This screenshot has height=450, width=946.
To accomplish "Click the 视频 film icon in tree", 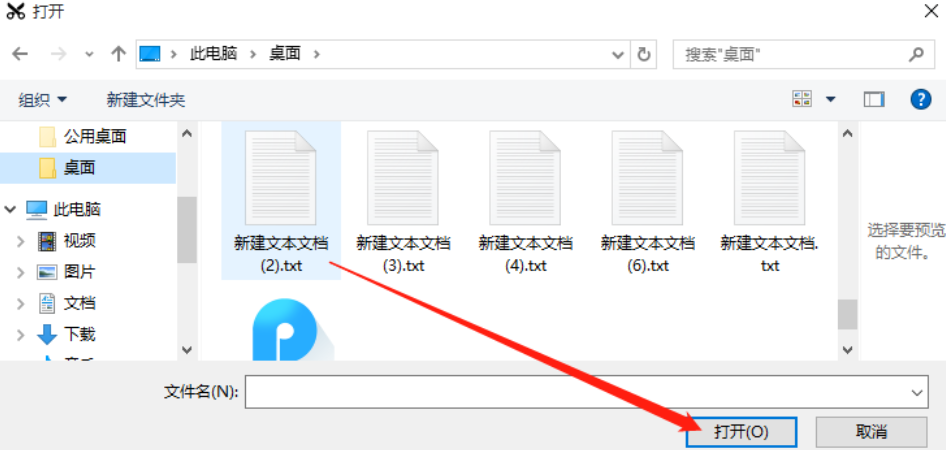I will [x=46, y=241].
